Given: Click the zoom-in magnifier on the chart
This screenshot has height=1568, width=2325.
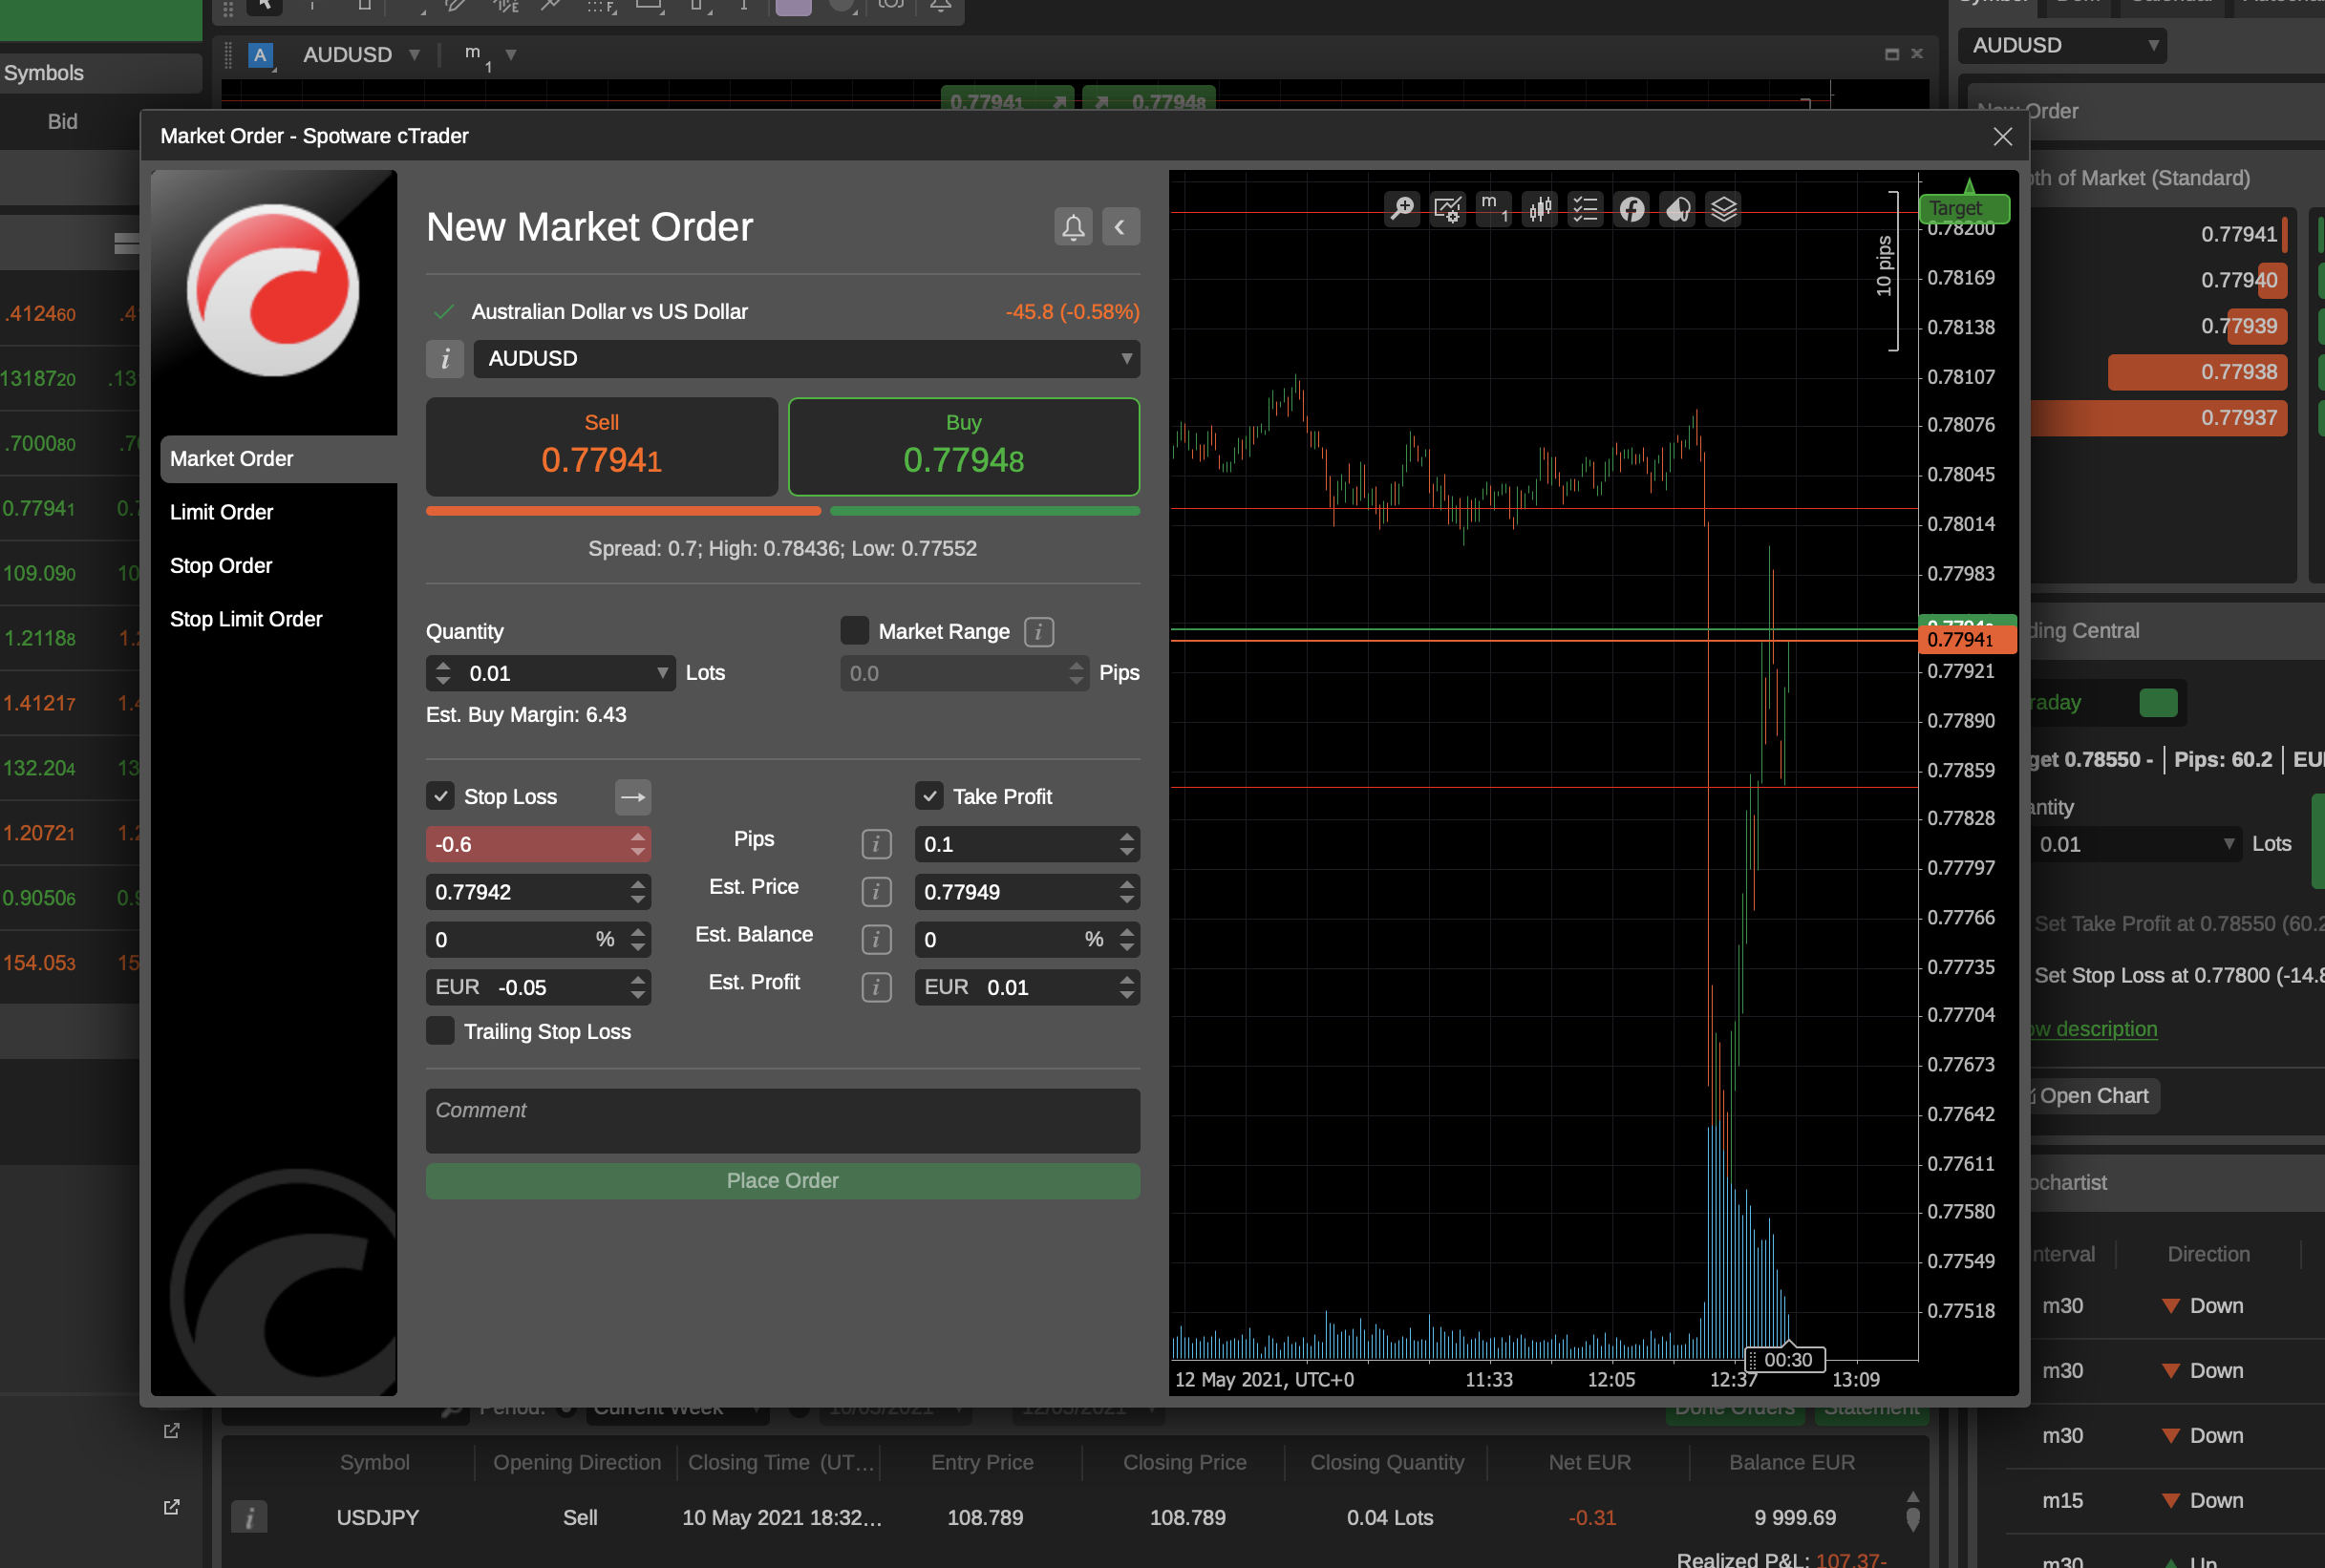Looking at the screenshot, I should point(1402,208).
